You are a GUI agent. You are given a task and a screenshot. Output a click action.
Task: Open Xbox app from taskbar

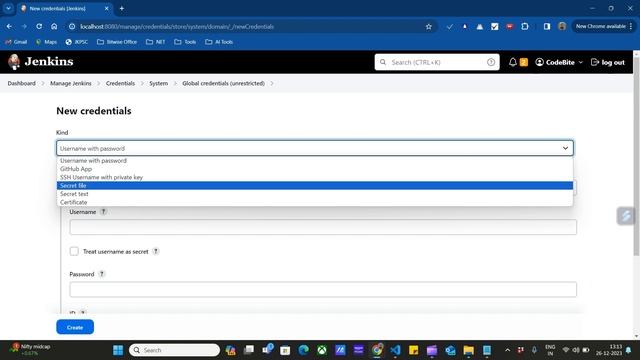322,350
